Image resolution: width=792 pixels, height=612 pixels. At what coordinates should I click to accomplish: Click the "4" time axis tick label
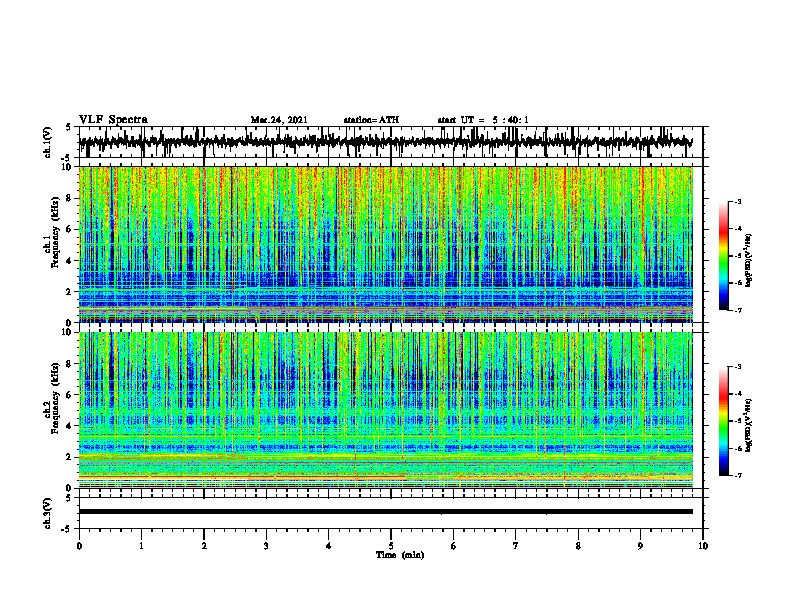329,546
